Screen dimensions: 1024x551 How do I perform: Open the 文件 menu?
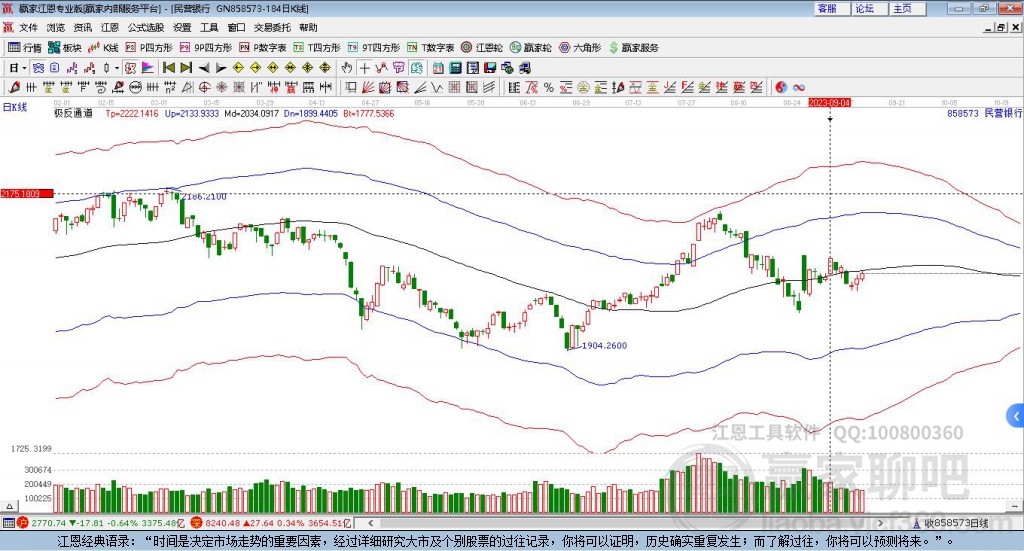pyautogui.click(x=28, y=27)
